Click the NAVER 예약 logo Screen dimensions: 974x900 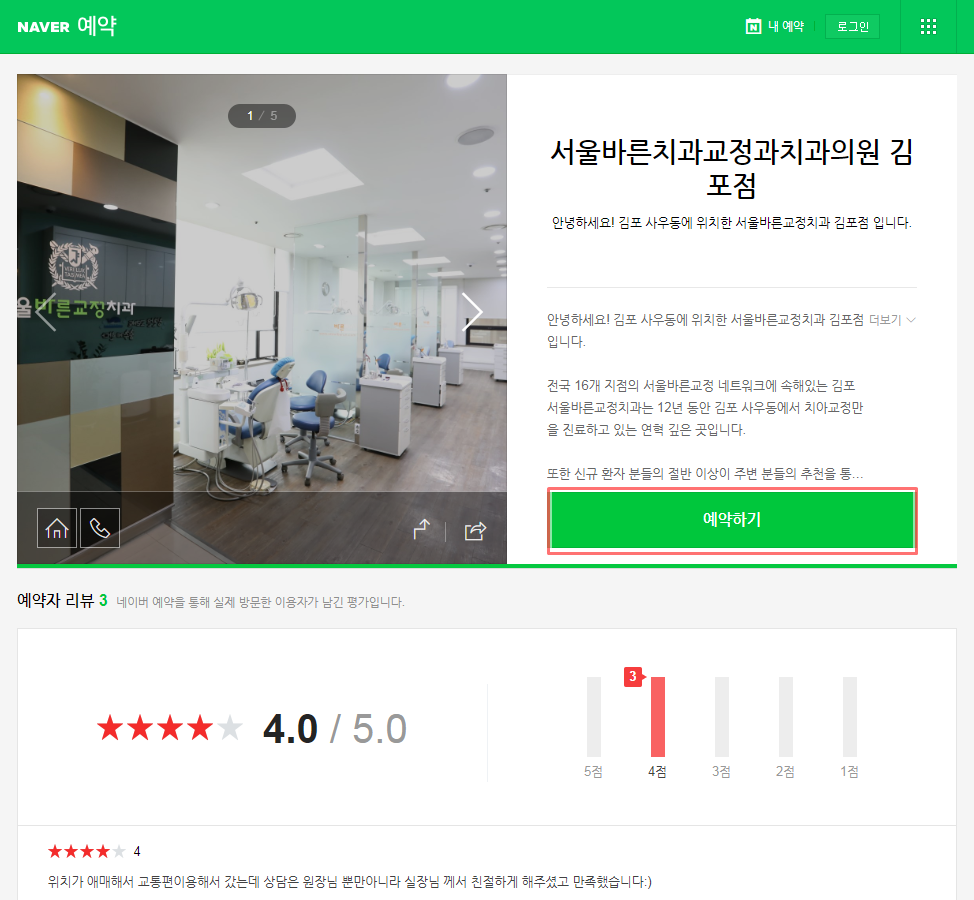66,26
